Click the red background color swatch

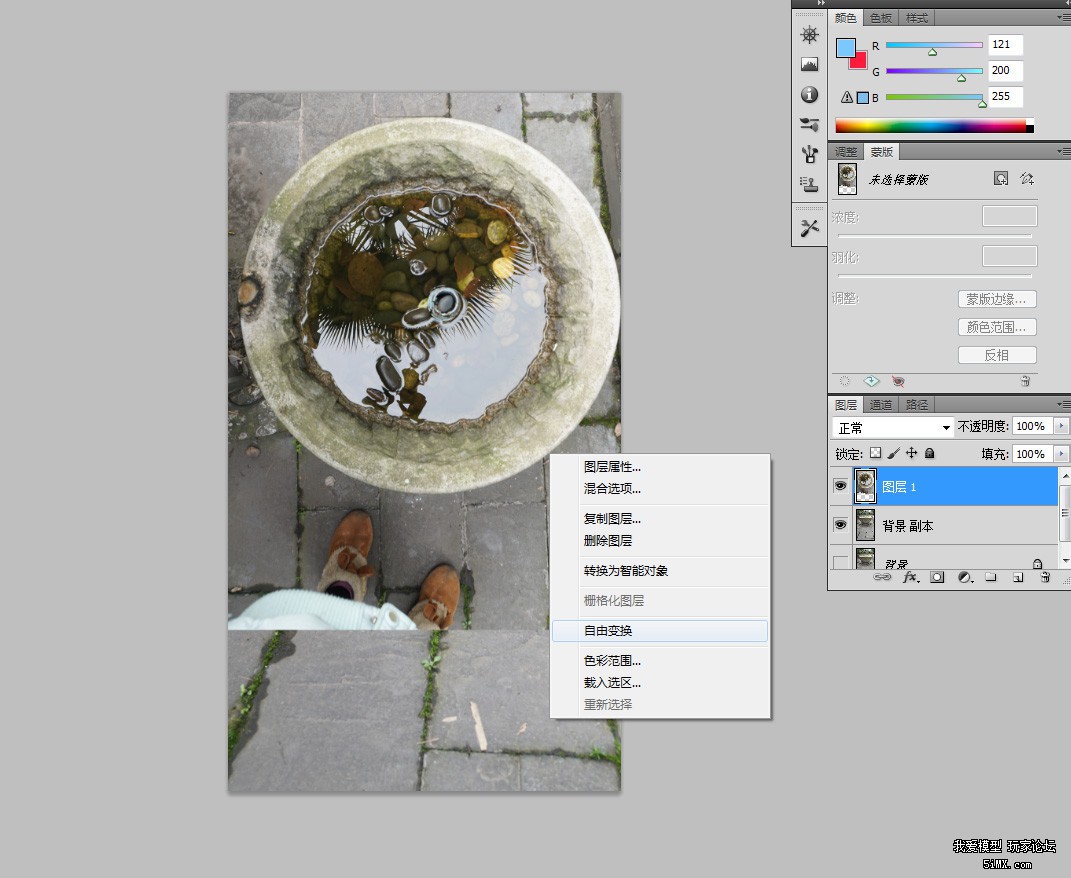(859, 62)
